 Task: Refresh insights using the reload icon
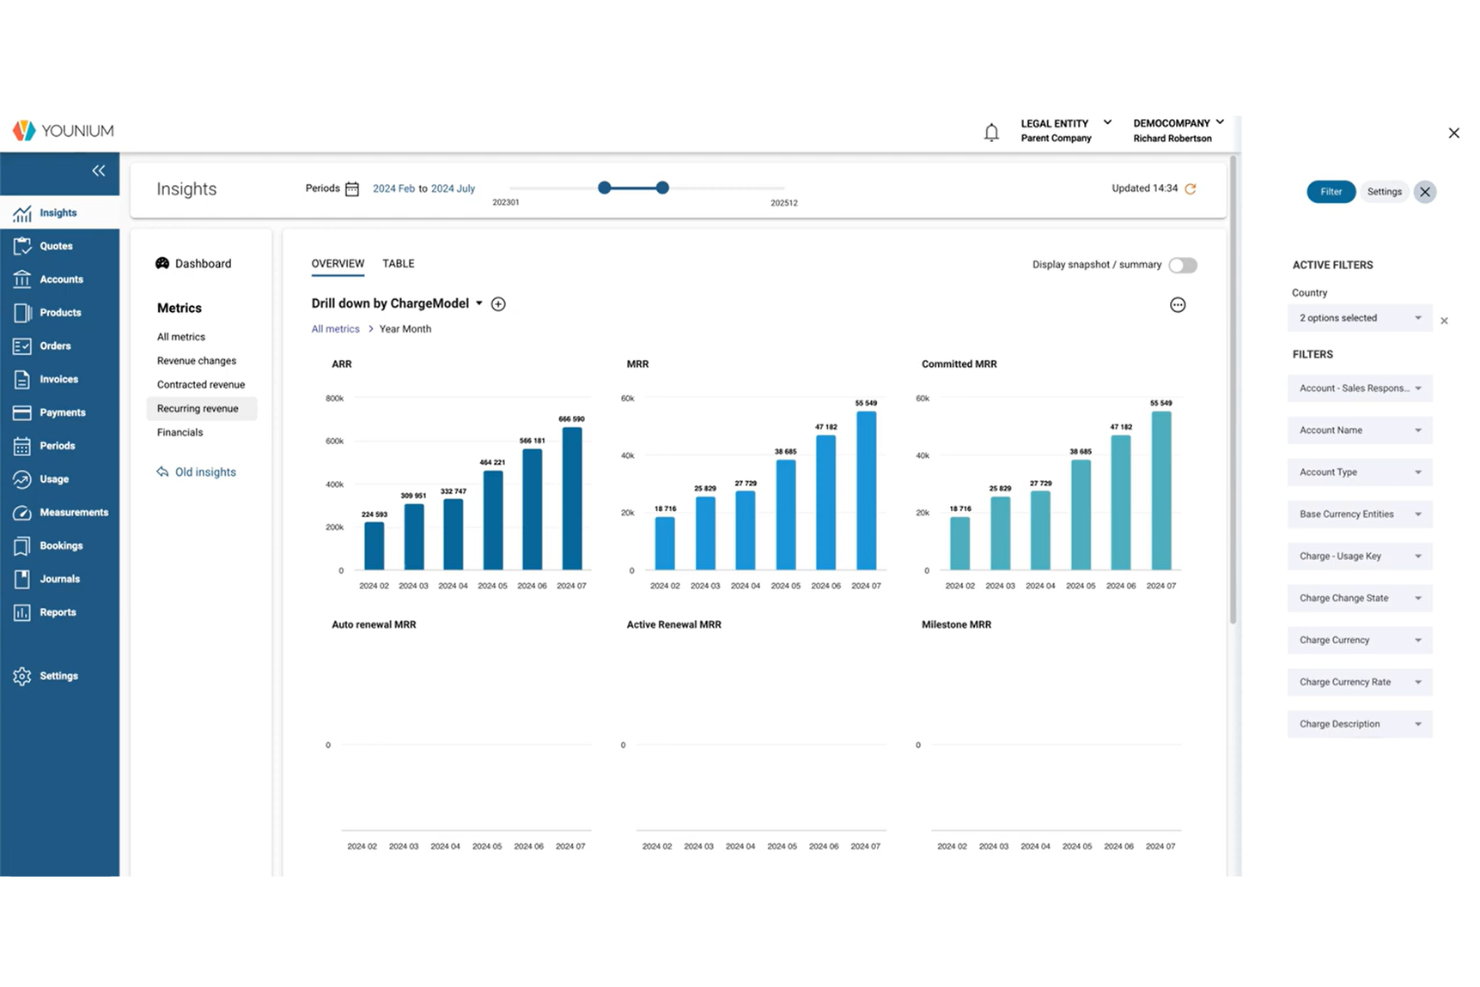point(1189,188)
